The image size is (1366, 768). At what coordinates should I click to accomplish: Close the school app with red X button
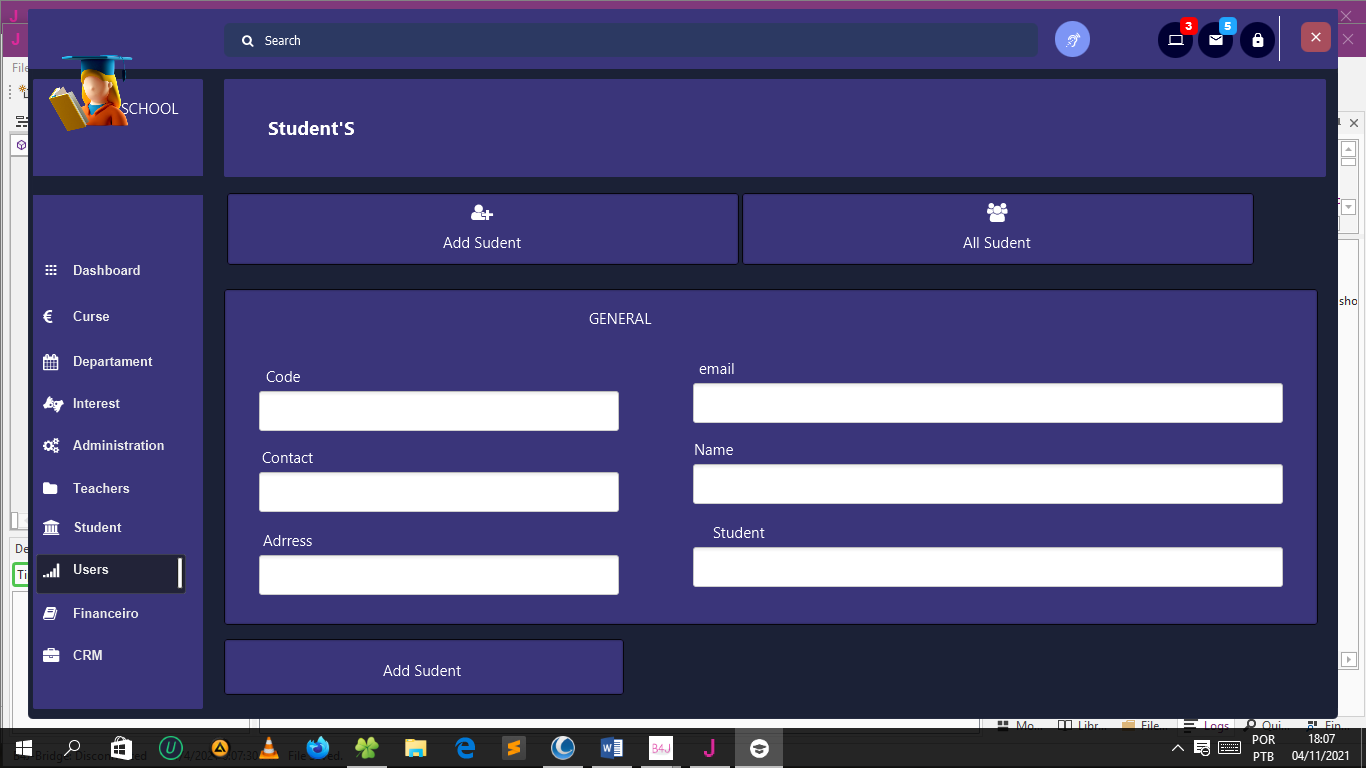(x=1315, y=37)
